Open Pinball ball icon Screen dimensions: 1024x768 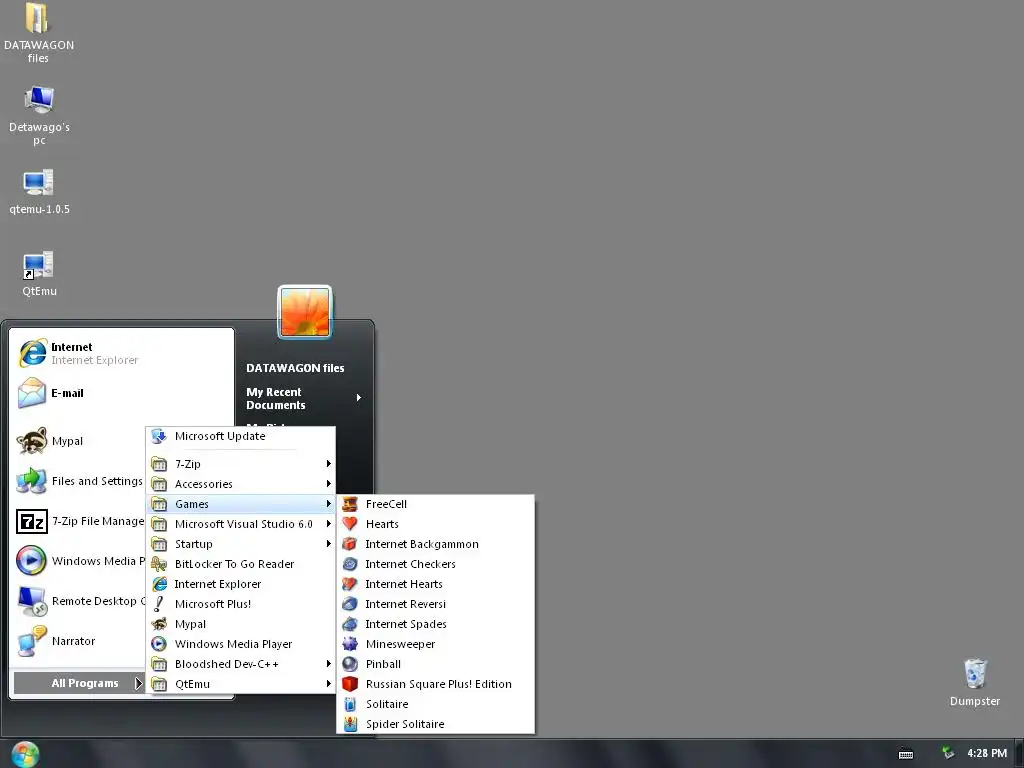tap(350, 664)
